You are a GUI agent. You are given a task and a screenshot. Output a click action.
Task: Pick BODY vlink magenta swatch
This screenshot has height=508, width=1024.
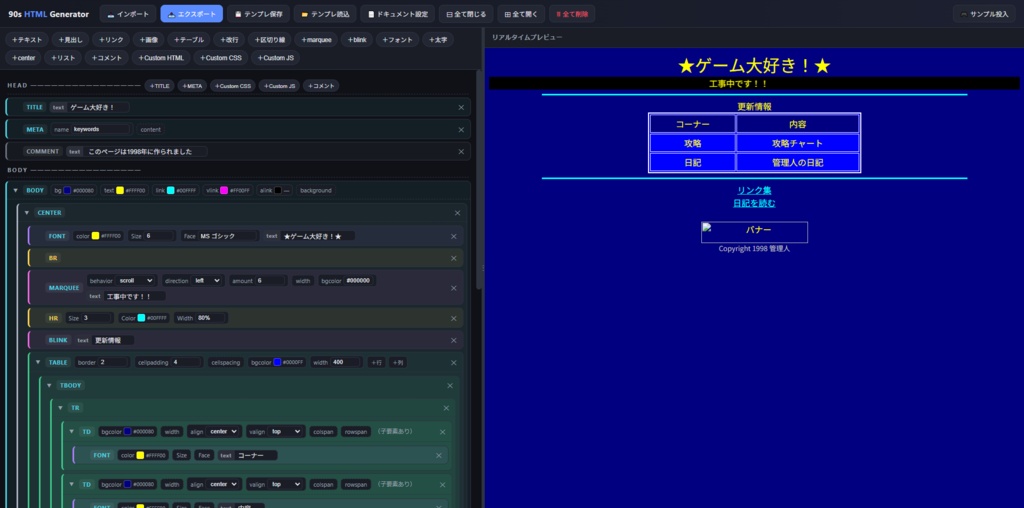coord(224,191)
